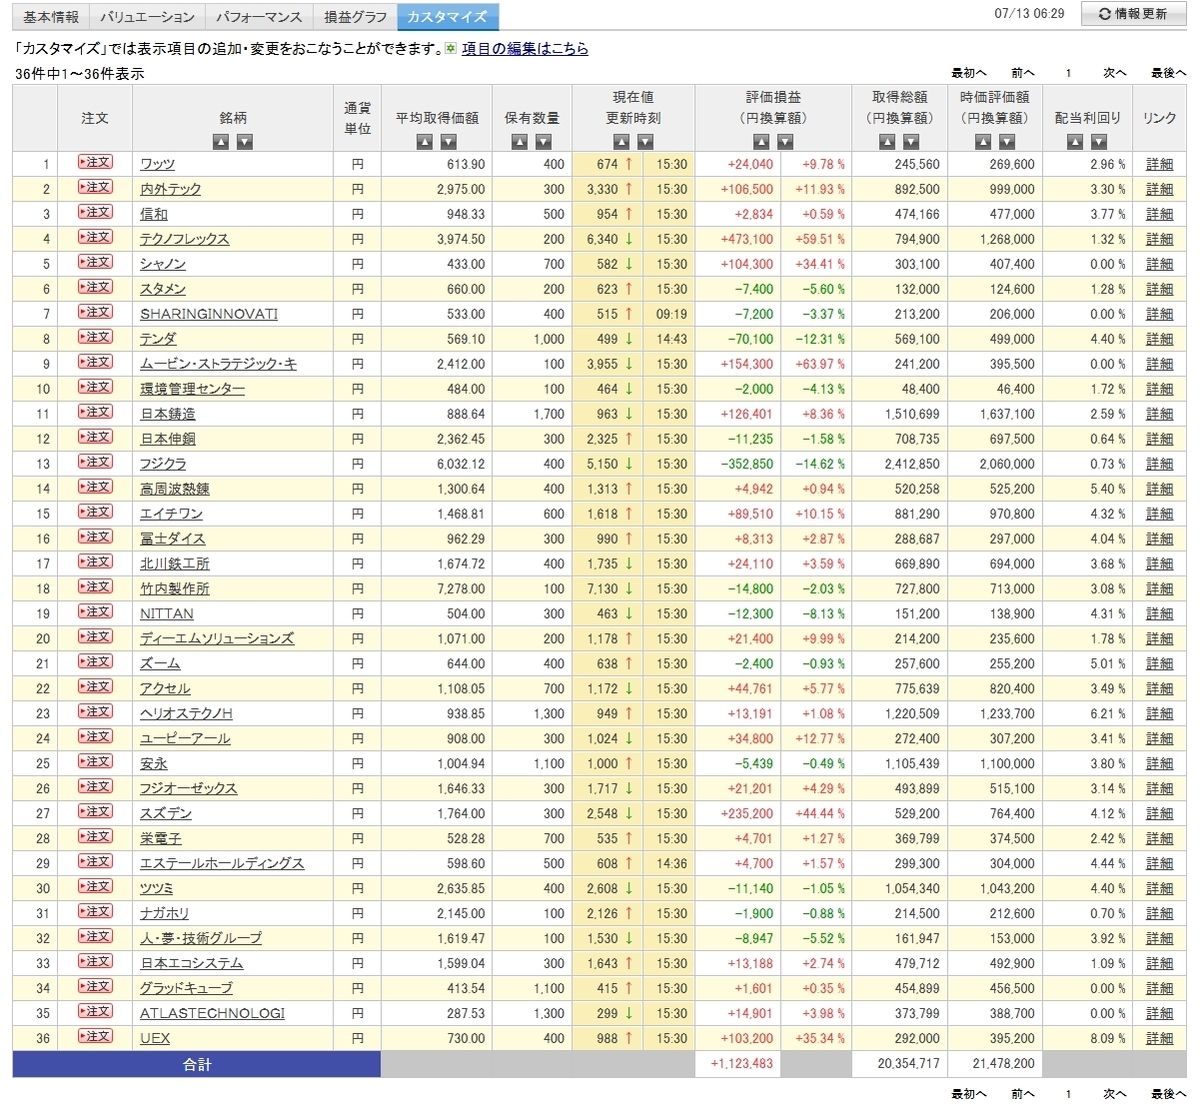
Task: Select total acquisition 20,354,717
Action: click(x=909, y=1063)
